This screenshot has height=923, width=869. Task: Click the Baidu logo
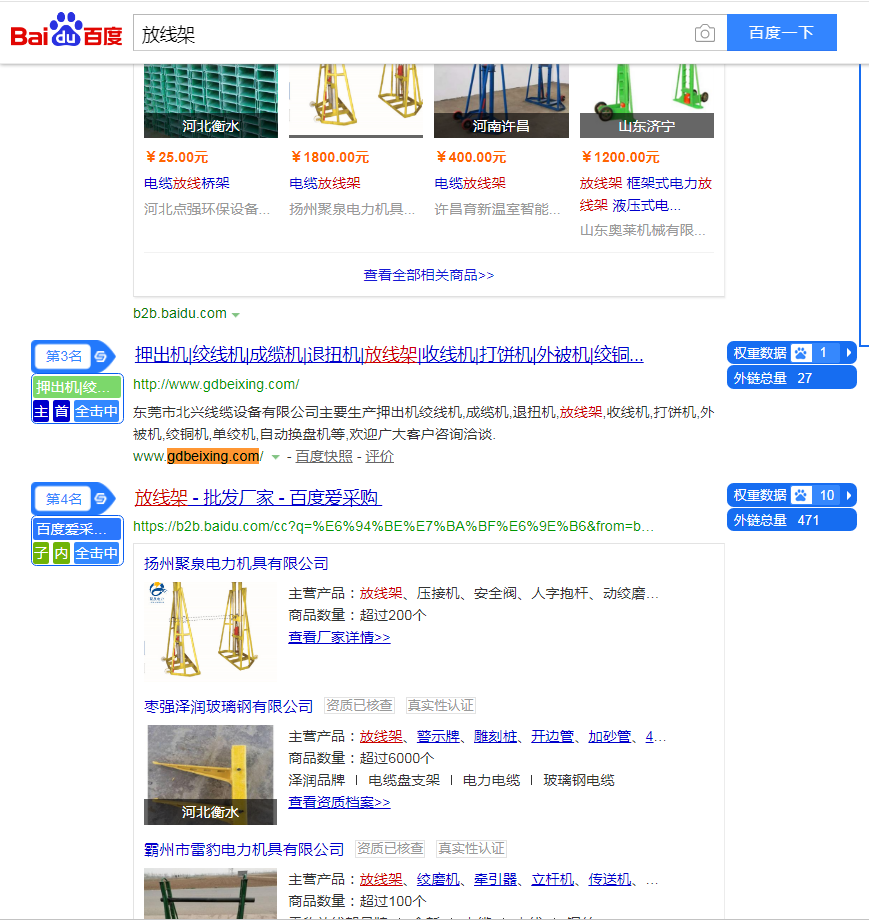coord(67,31)
